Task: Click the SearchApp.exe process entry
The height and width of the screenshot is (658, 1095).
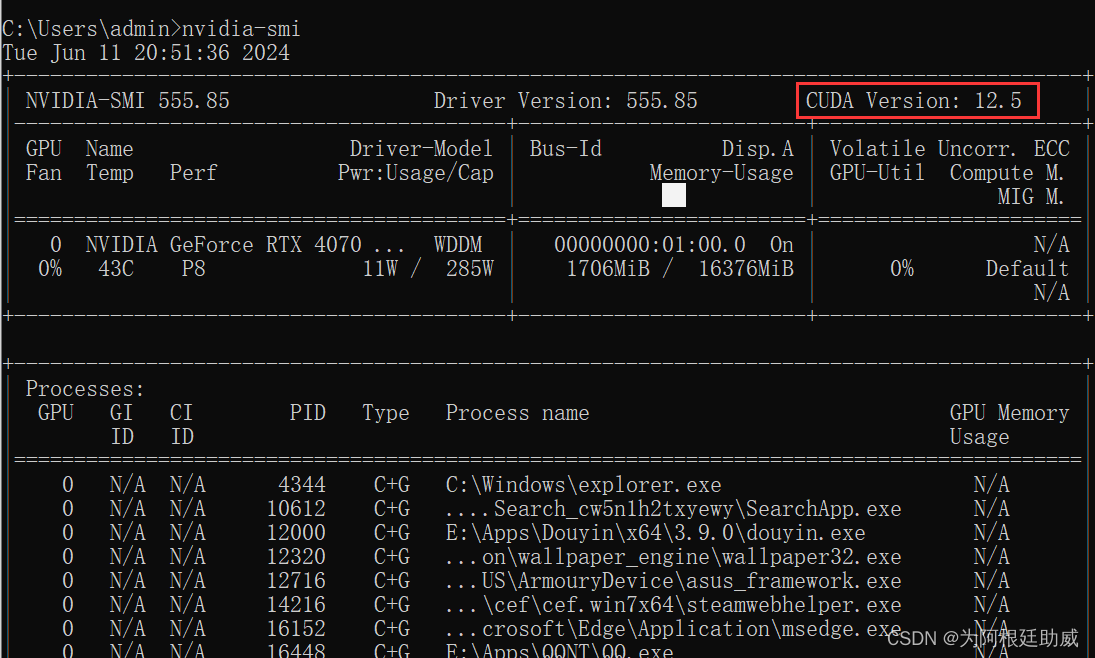Action: (x=670, y=508)
